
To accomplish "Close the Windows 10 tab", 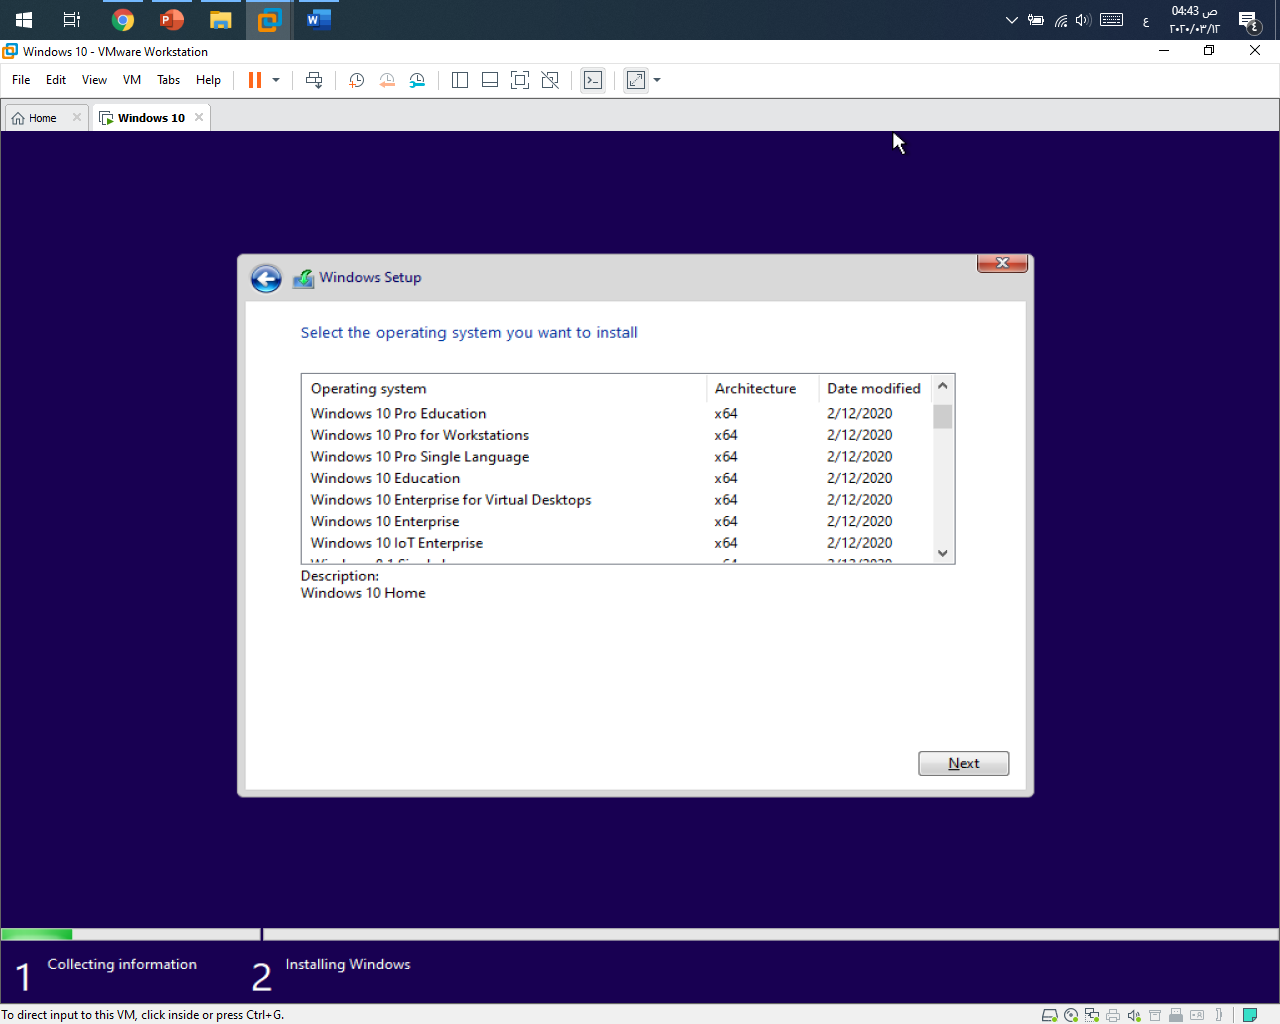I will tap(199, 117).
